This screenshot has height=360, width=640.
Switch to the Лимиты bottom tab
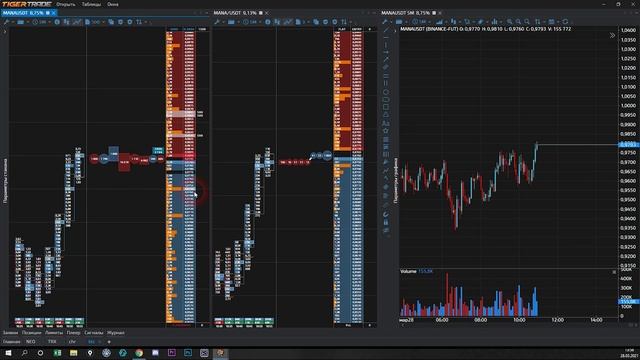coord(54,333)
